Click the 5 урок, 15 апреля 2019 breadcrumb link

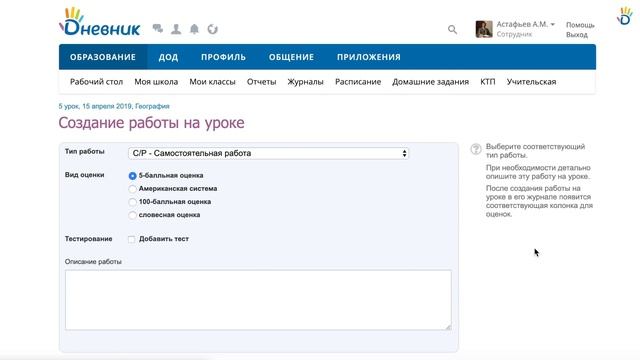pyautogui.click(x=95, y=106)
